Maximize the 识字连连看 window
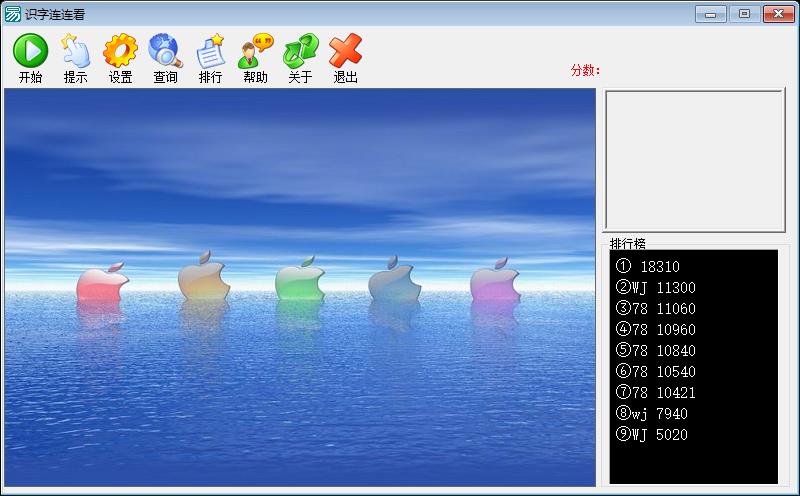The width and height of the screenshot is (800, 496). [x=744, y=14]
